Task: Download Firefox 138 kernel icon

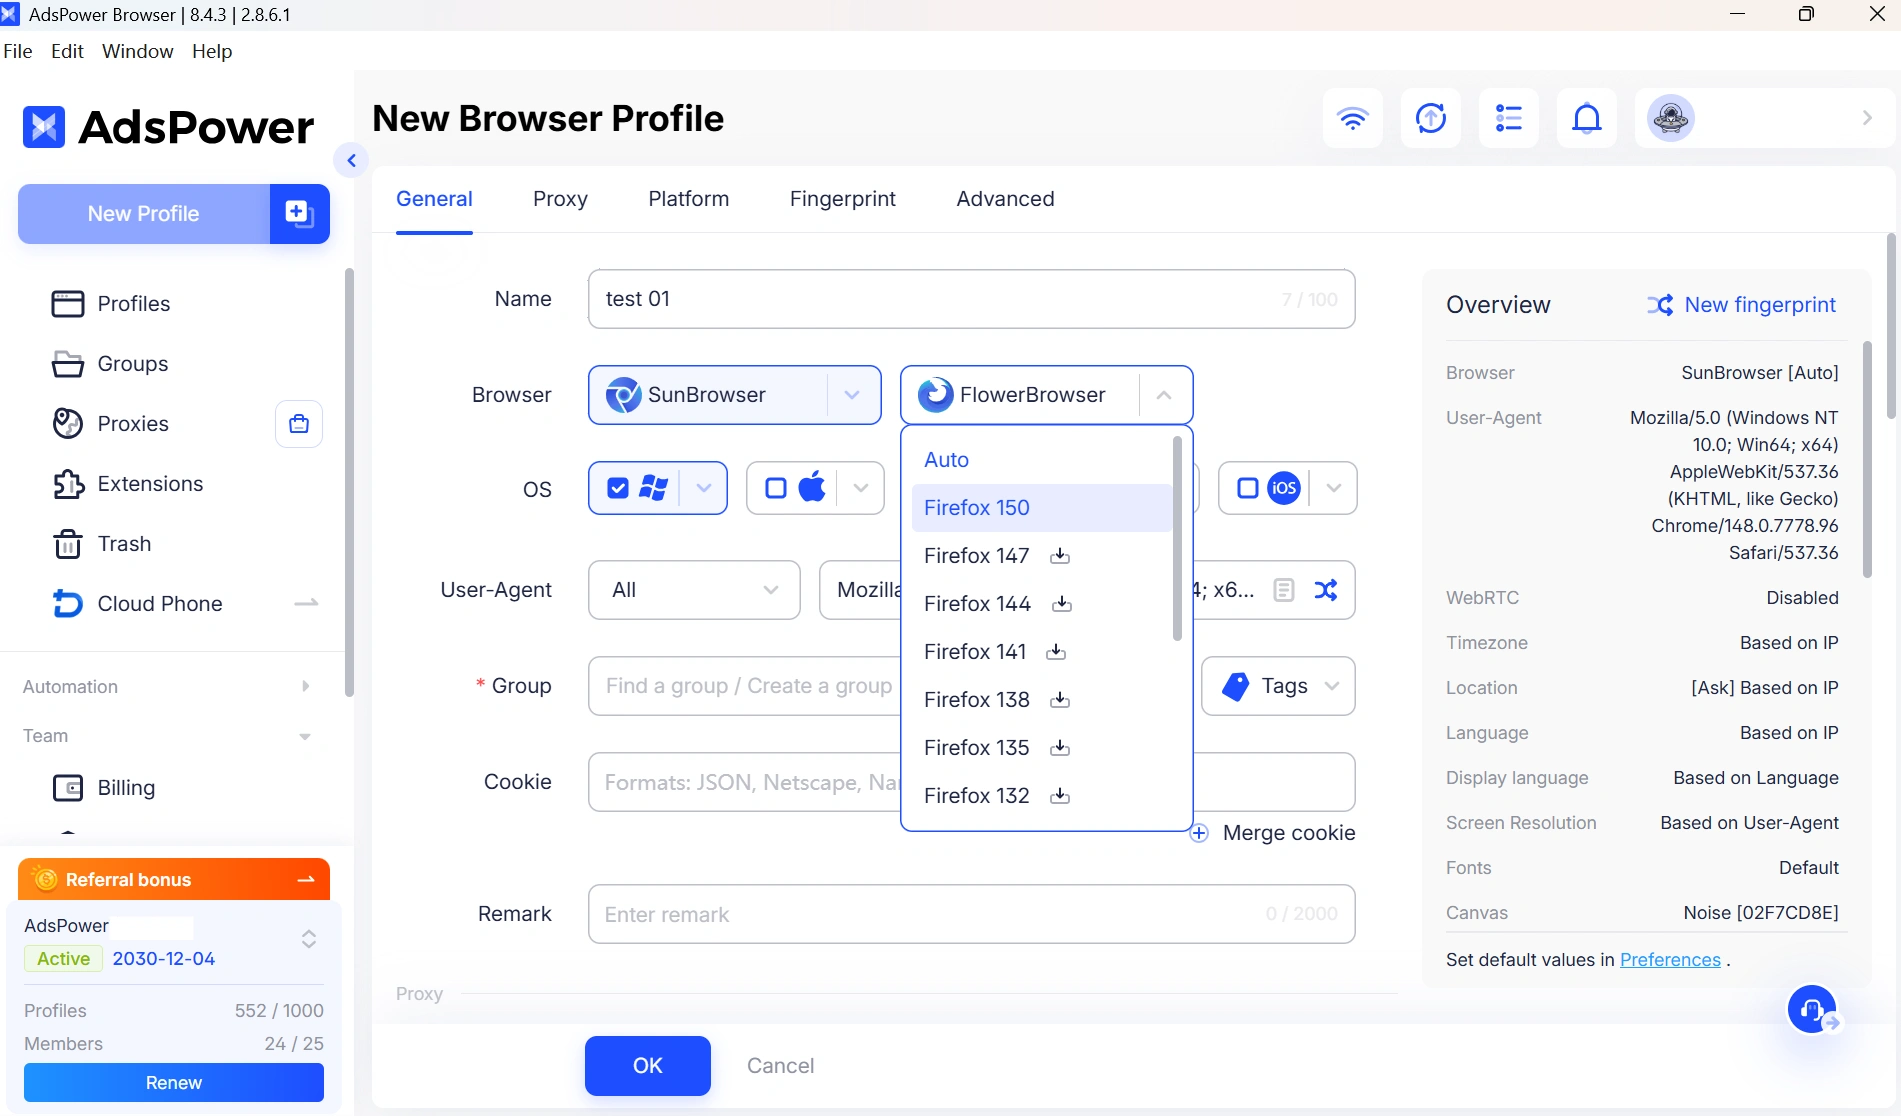Action: point(1060,700)
